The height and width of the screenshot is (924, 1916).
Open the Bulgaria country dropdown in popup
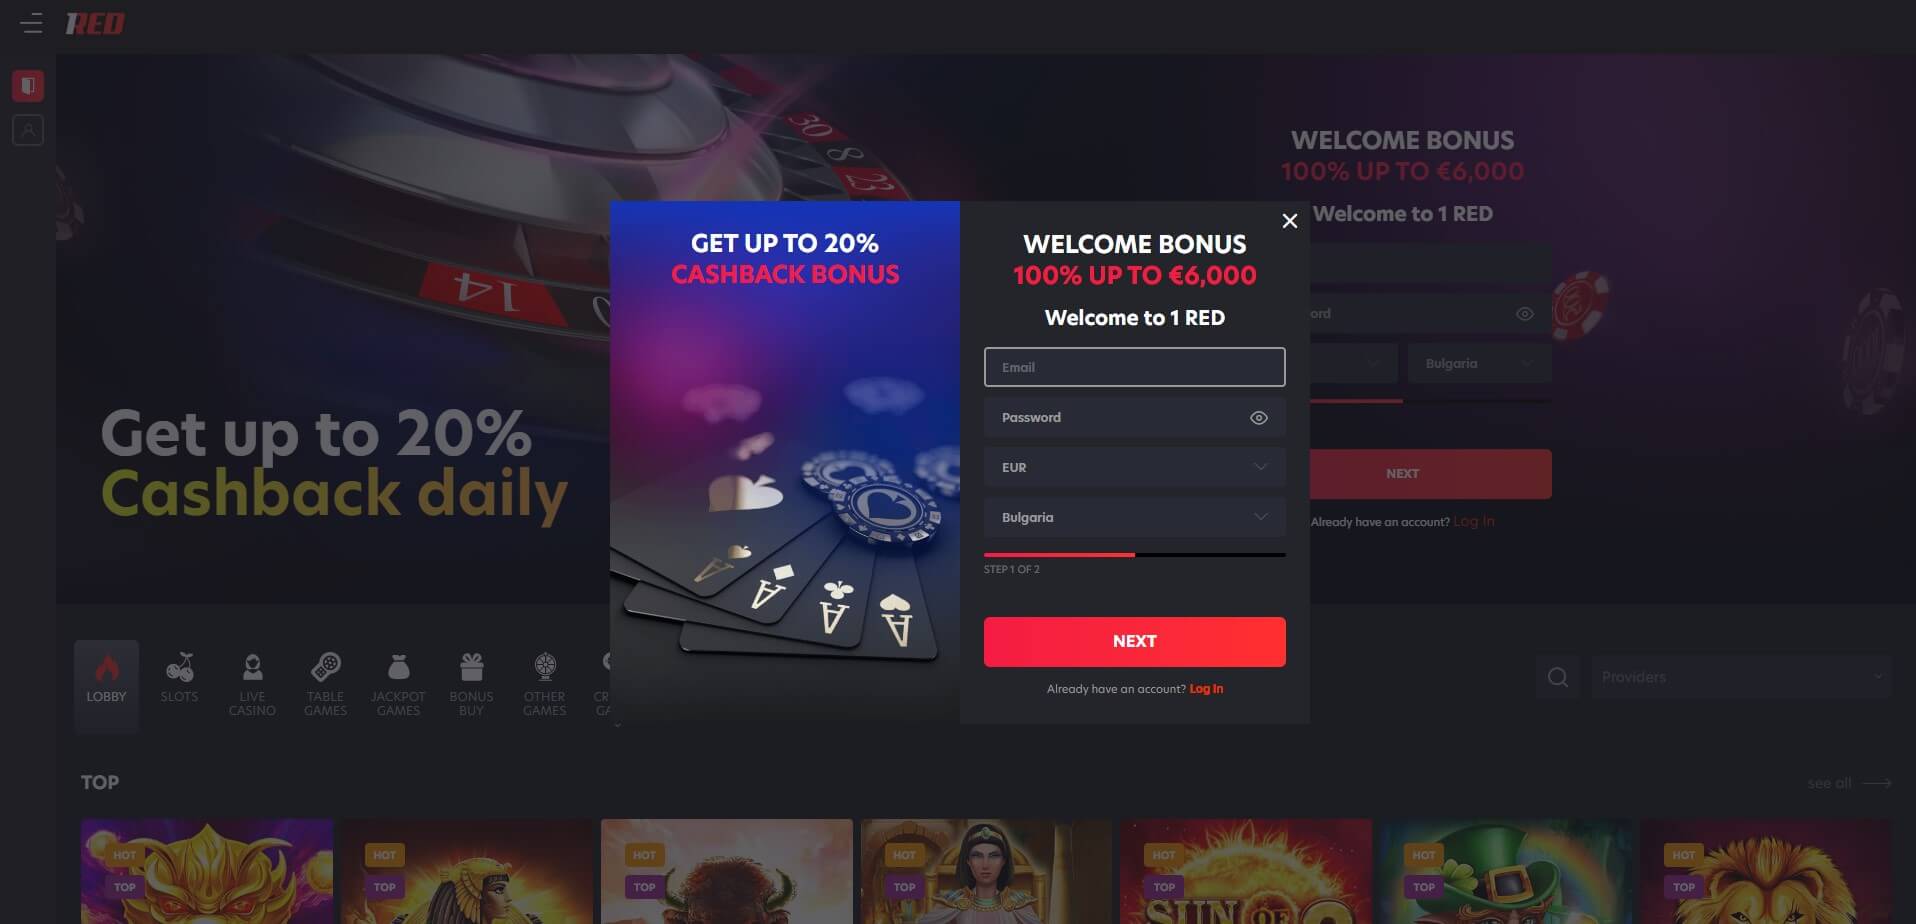(x=1135, y=517)
